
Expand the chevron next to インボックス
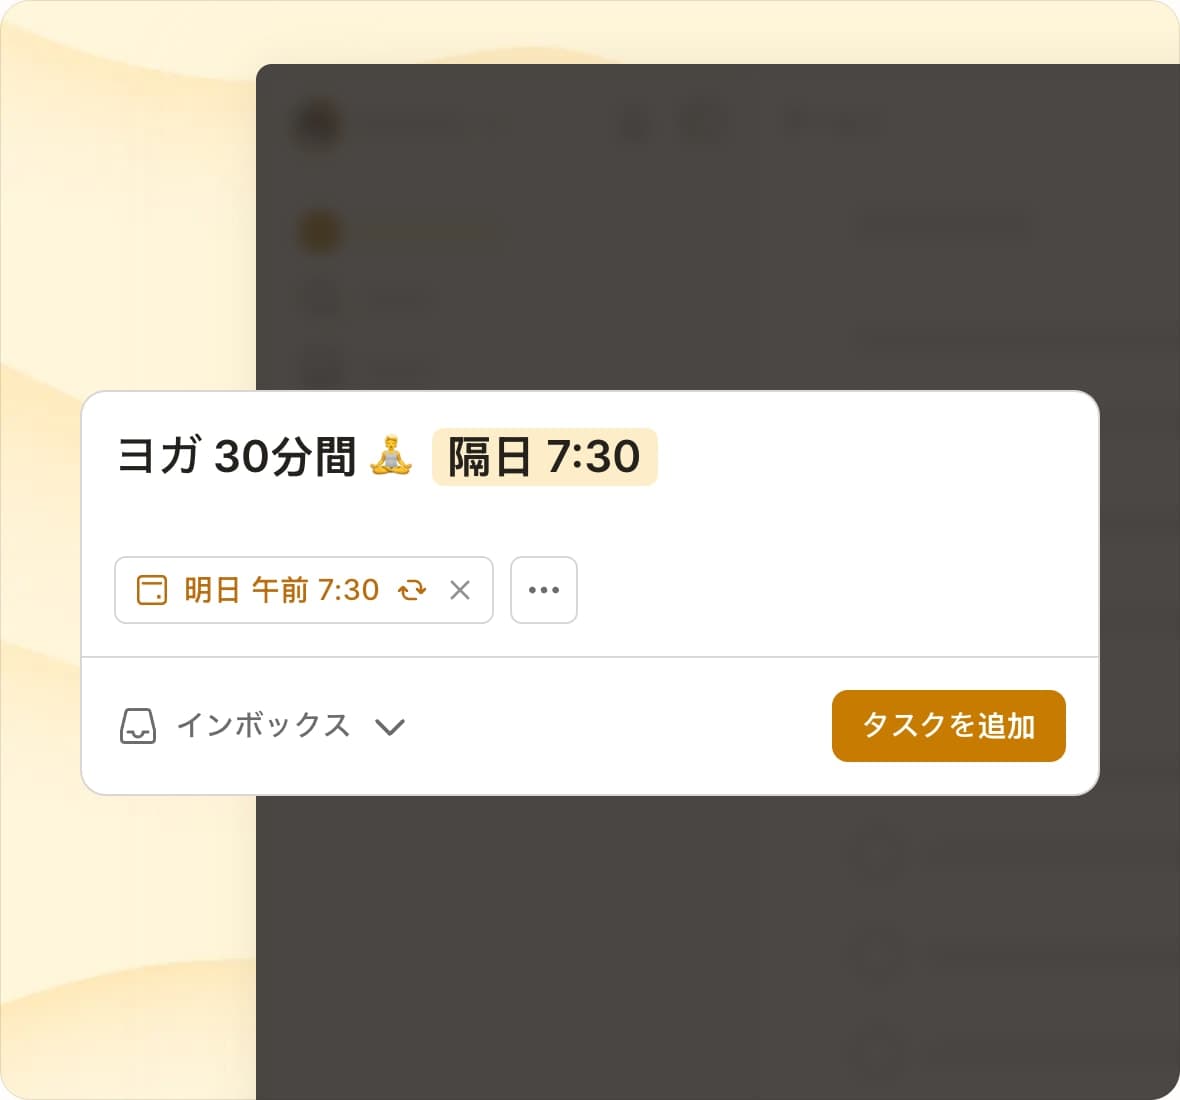click(390, 727)
